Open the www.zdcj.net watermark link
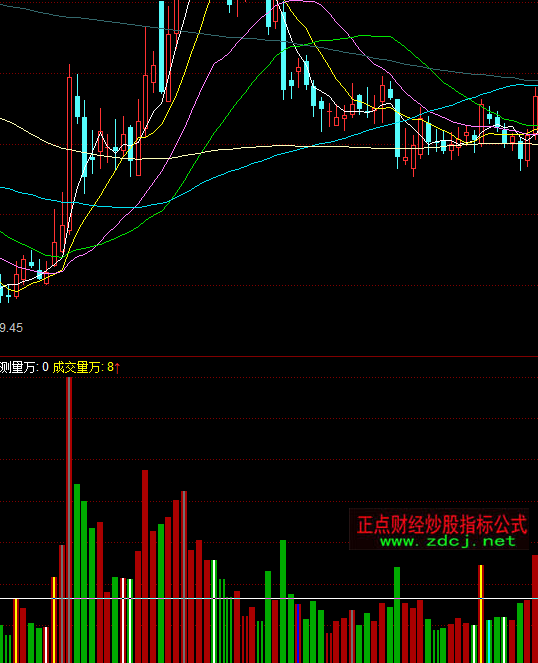The width and height of the screenshot is (538, 663). [x=448, y=541]
